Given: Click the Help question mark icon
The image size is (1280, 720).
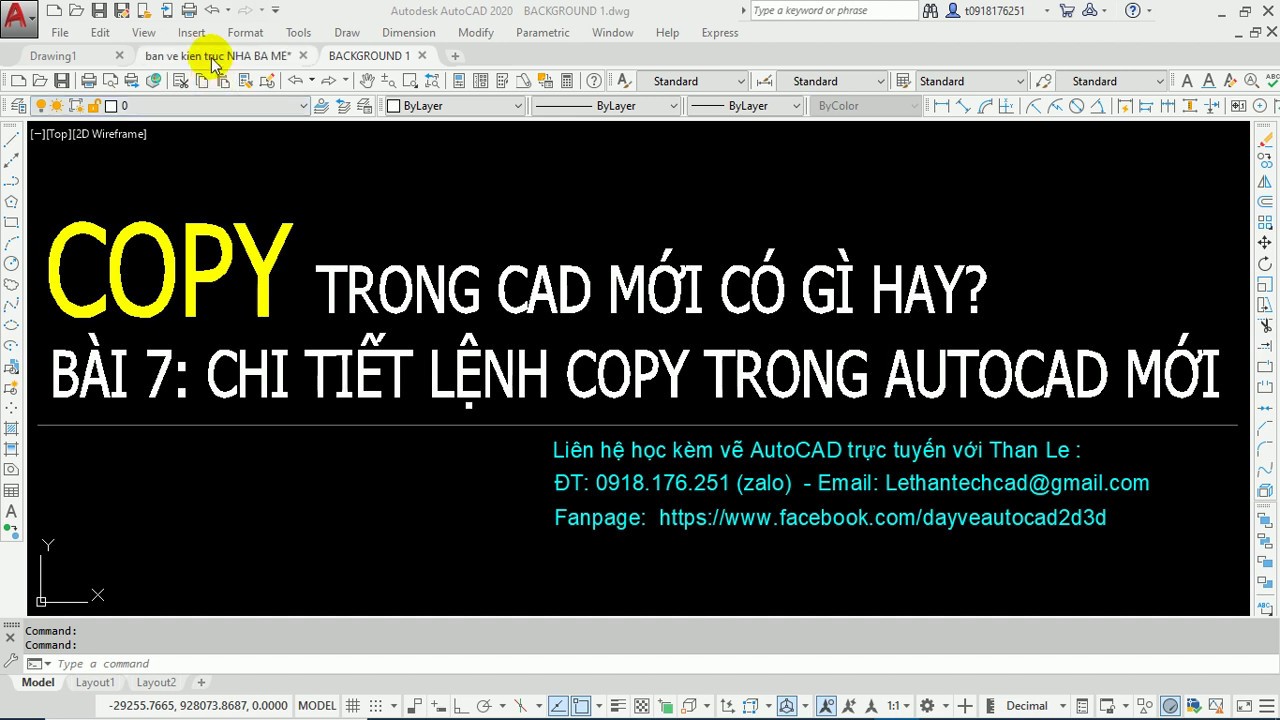Looking at the screenshot, I should tap(594, 81).
